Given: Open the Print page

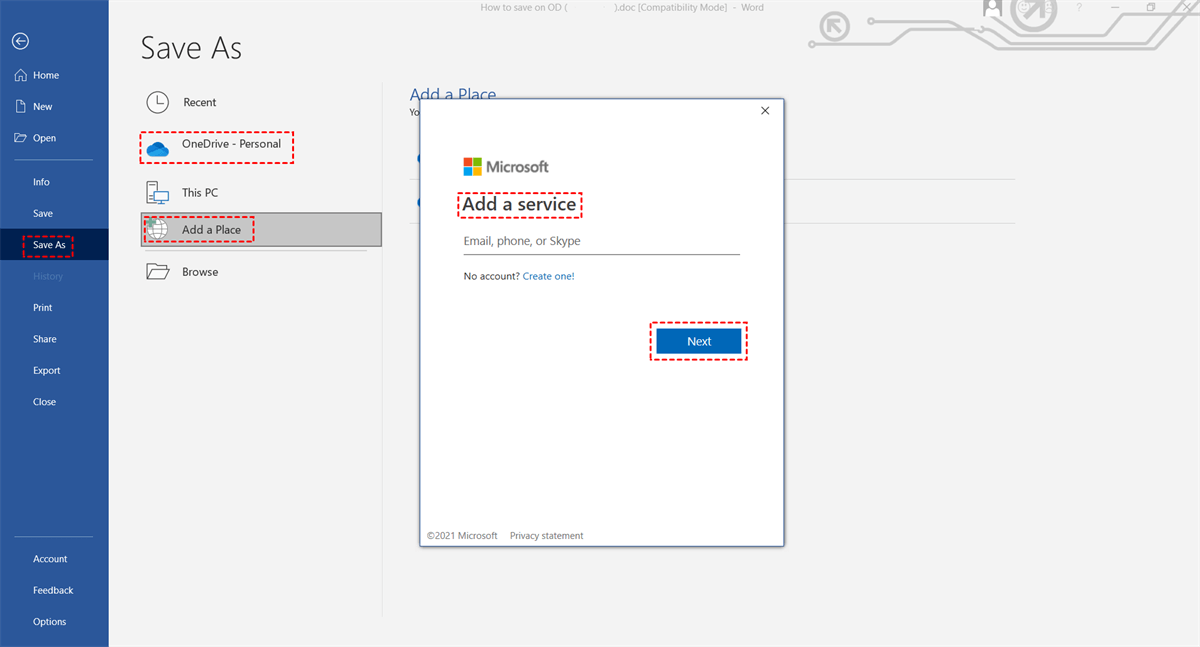Looking at the screenshot, I should point(42,308).
